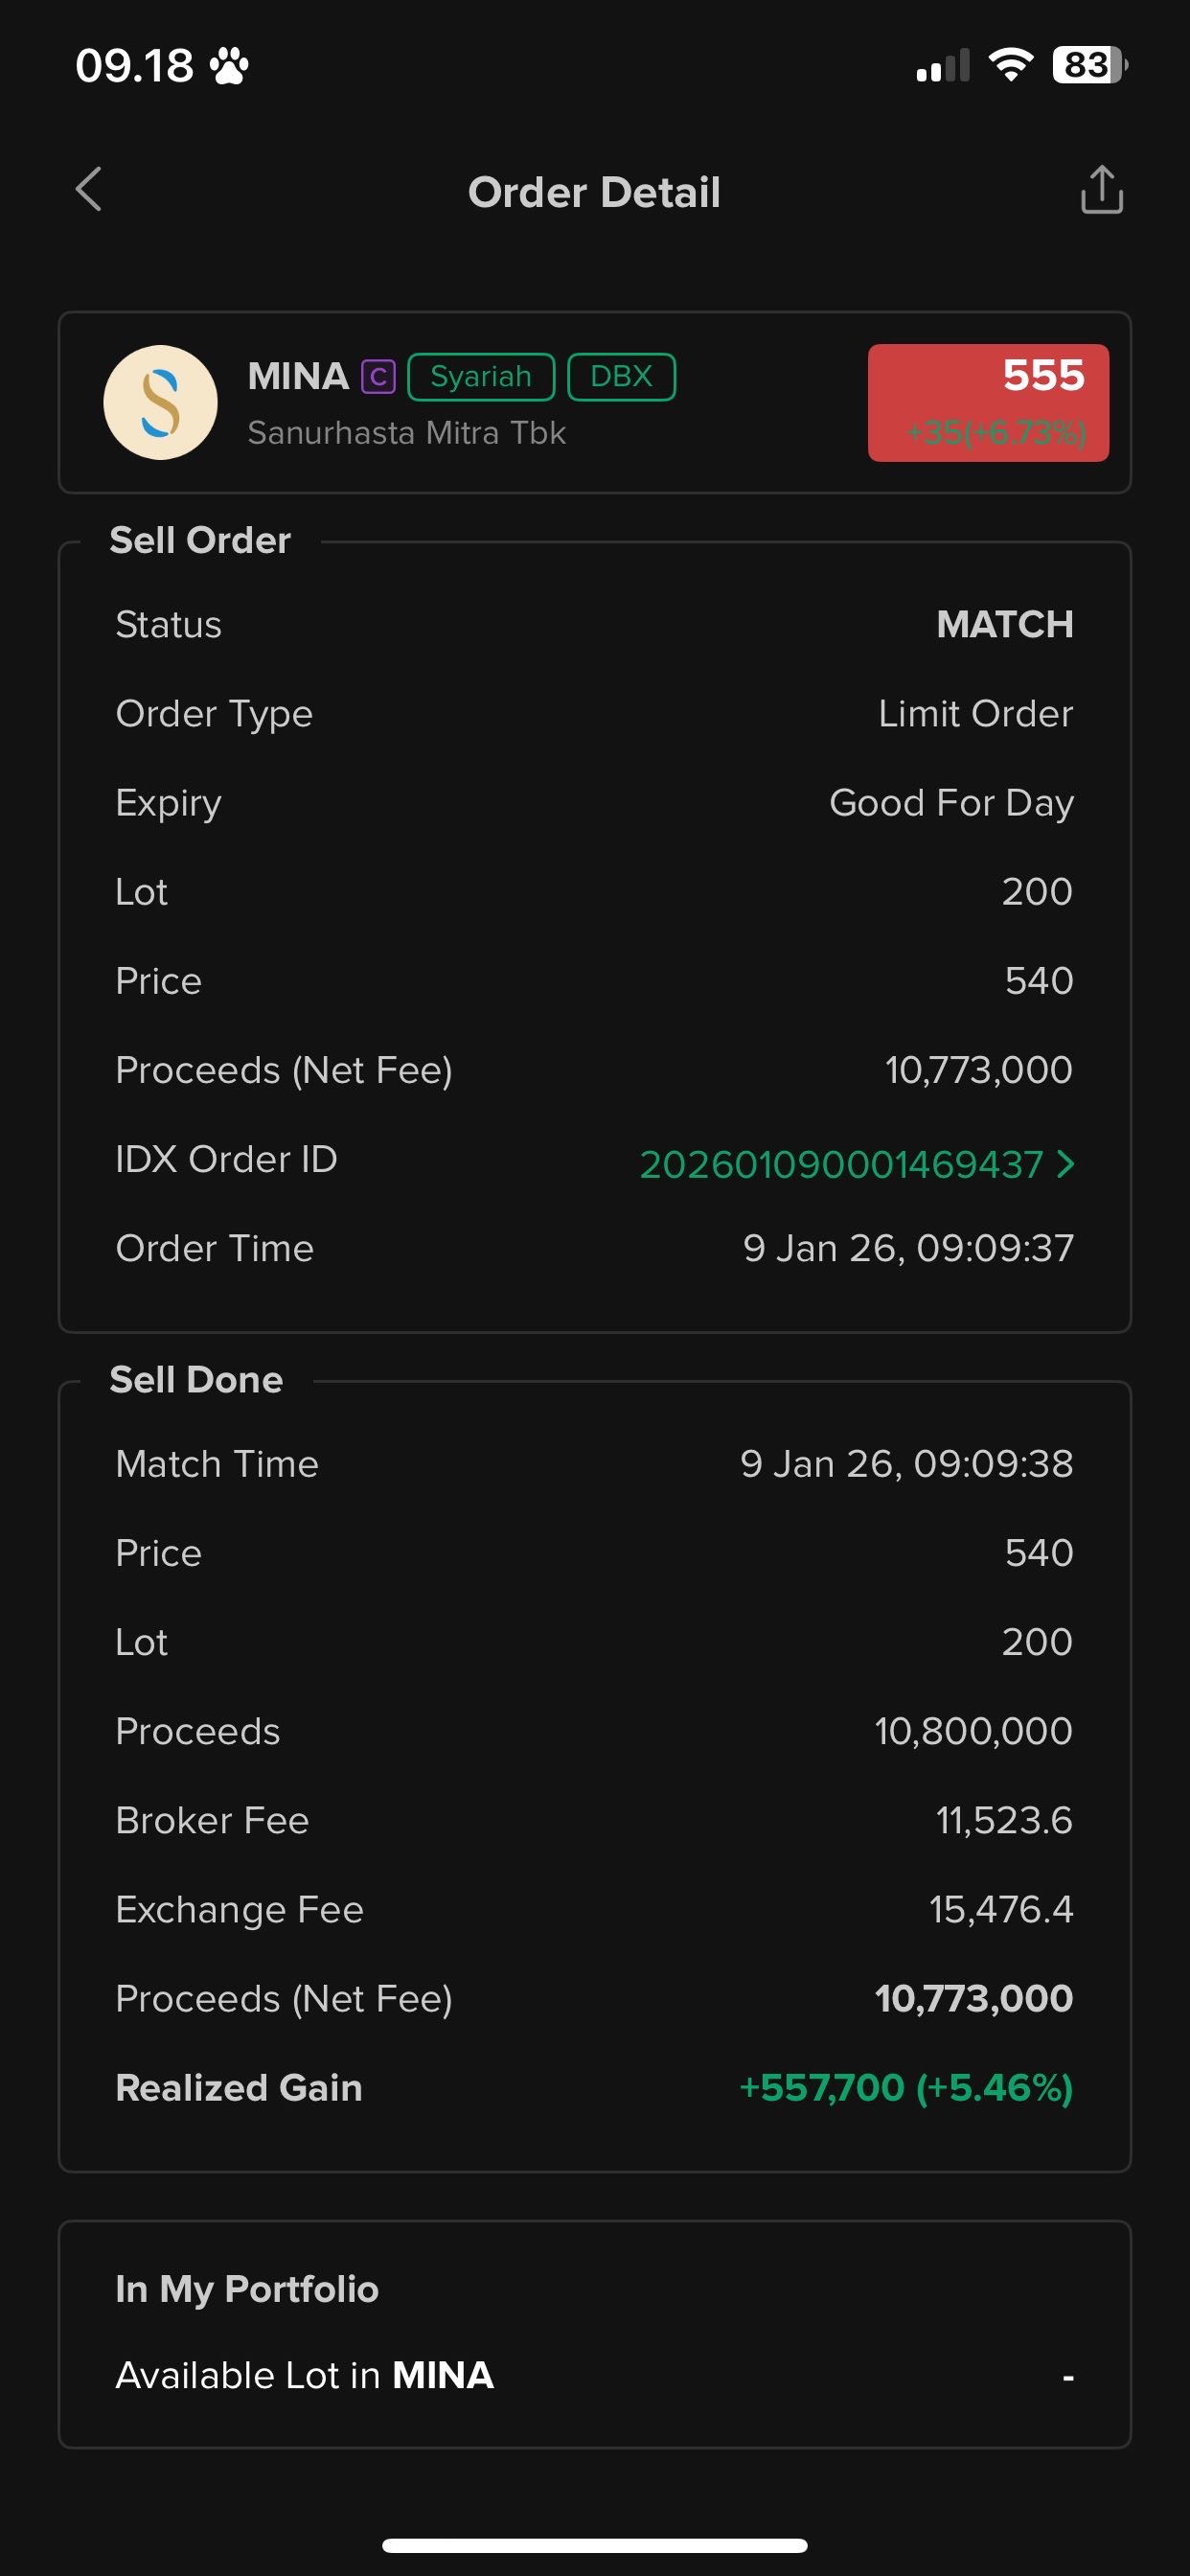Viewport: 1190px width, 2576px height.
Task: Tap the MATCH status value
Action: click(1004, 624)
